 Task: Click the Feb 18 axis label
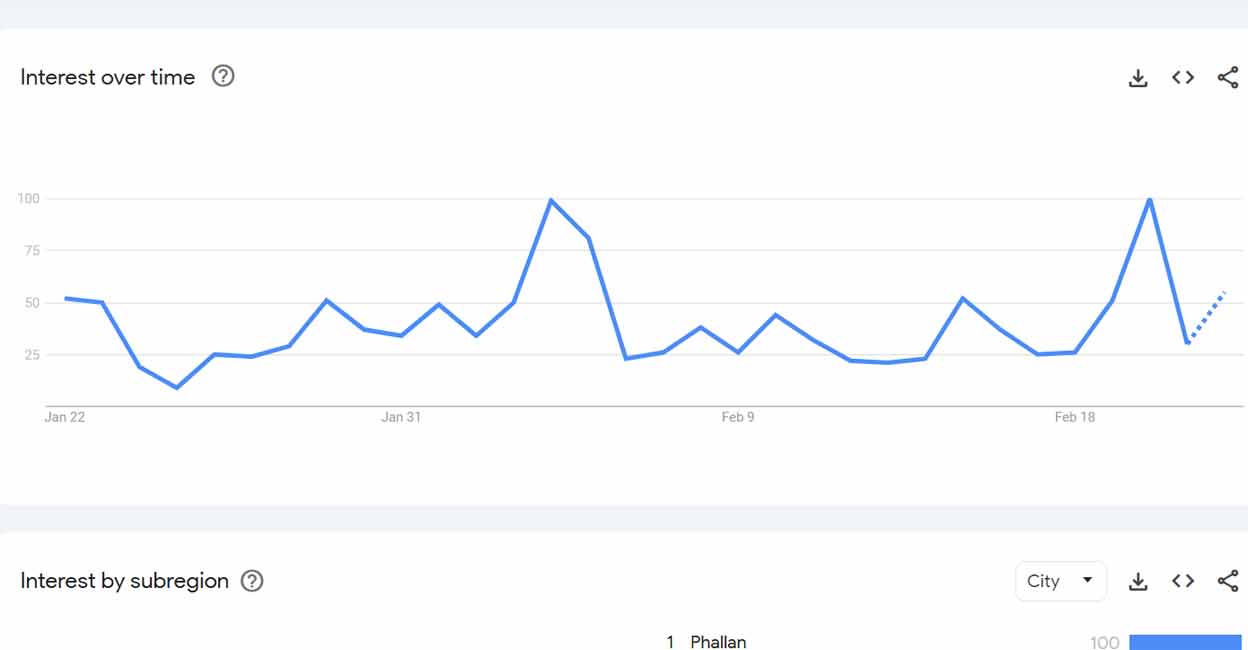click(1075, 417)
